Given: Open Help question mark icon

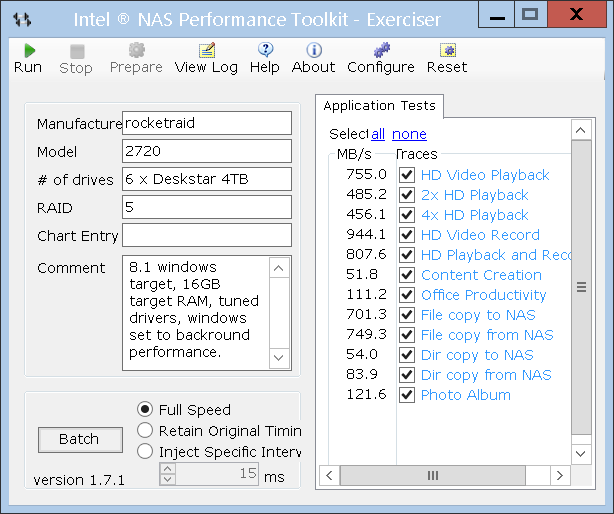Looking at the screenshot, I should [265, 50].
